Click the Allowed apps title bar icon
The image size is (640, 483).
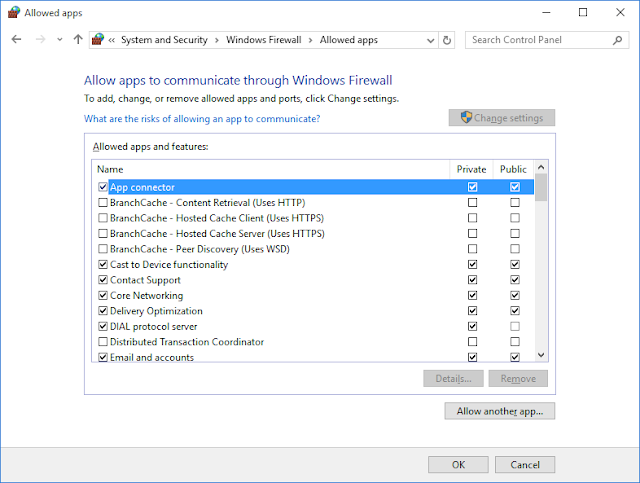tap(13, 13)
